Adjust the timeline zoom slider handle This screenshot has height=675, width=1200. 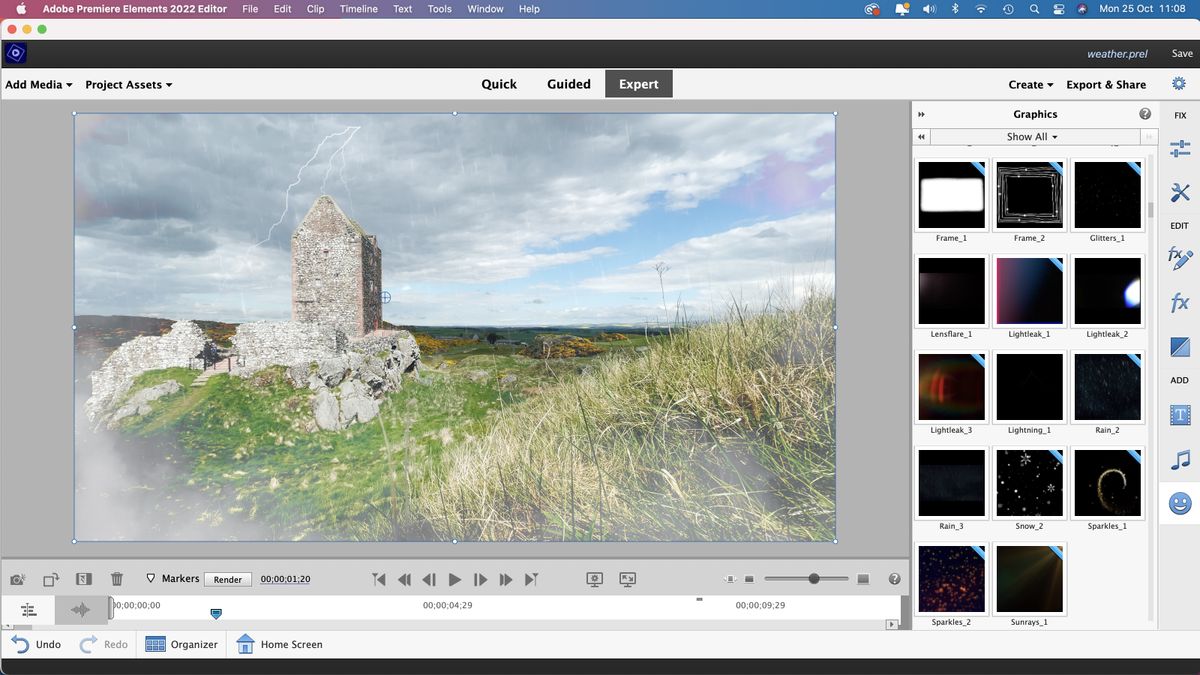(x=814, y=579)
